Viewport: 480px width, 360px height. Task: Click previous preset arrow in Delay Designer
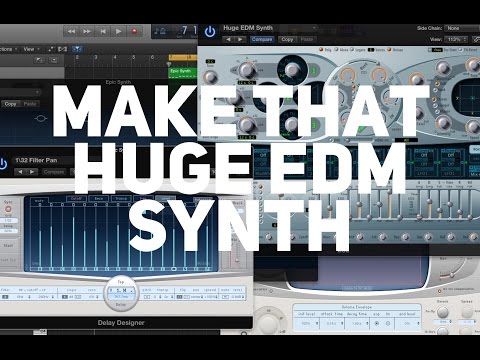[x=20, y=172]
